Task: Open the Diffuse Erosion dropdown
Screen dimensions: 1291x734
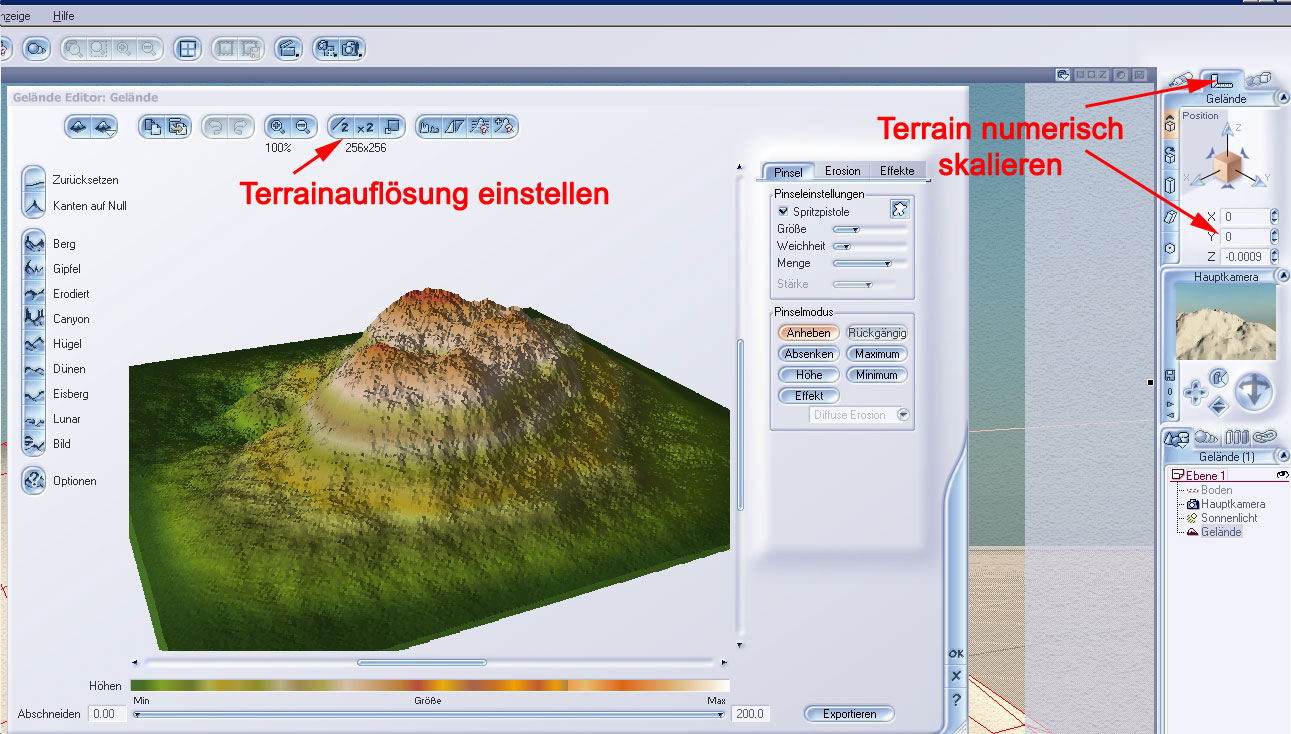Action: (903, 415)
